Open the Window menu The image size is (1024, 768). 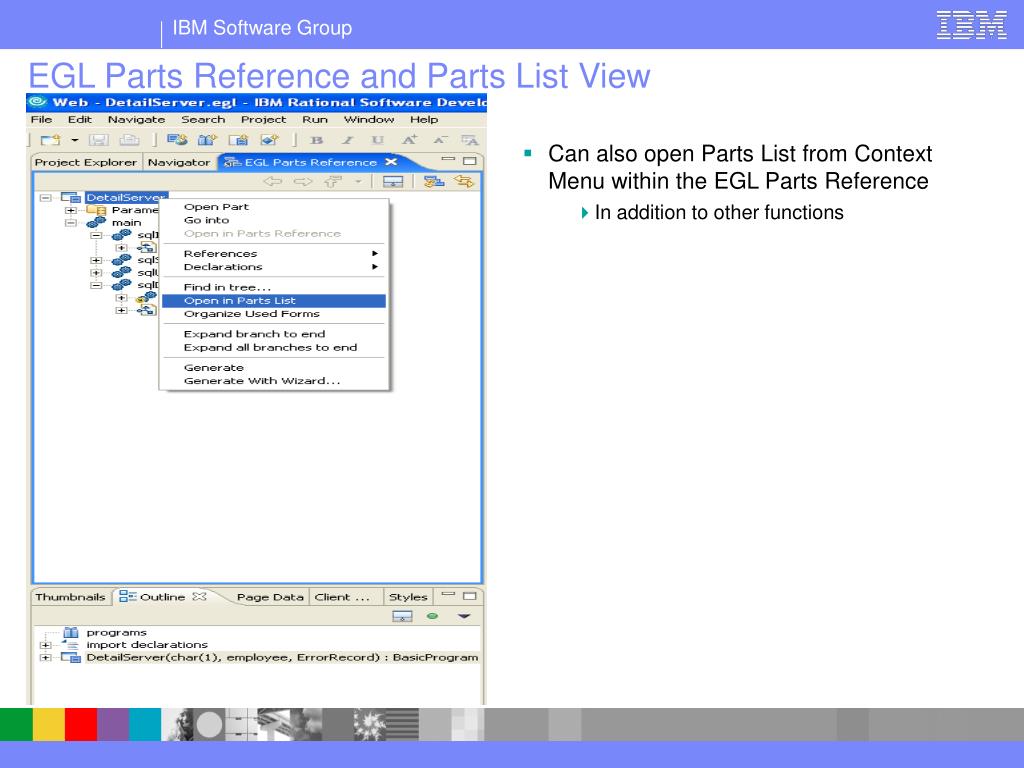point(369,120)
